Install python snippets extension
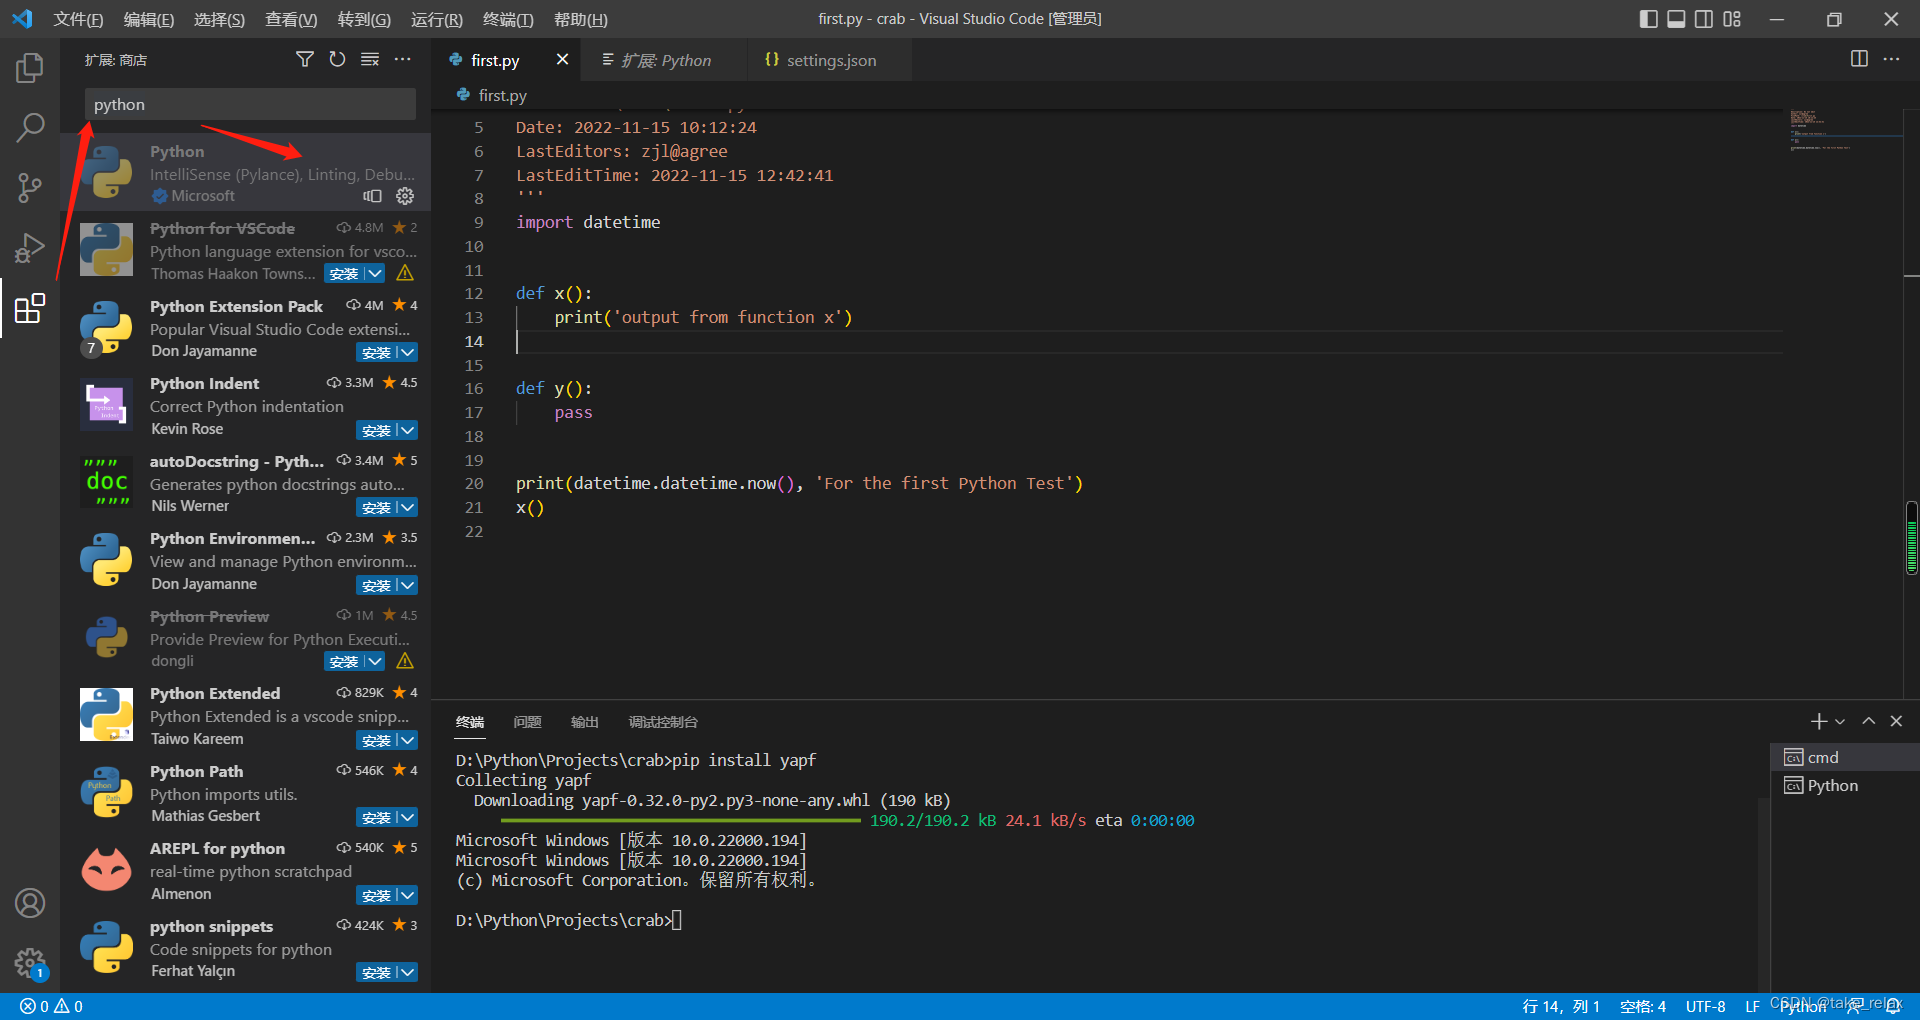The height and width of the screenshot is (1020, 1920). (376, 972)
